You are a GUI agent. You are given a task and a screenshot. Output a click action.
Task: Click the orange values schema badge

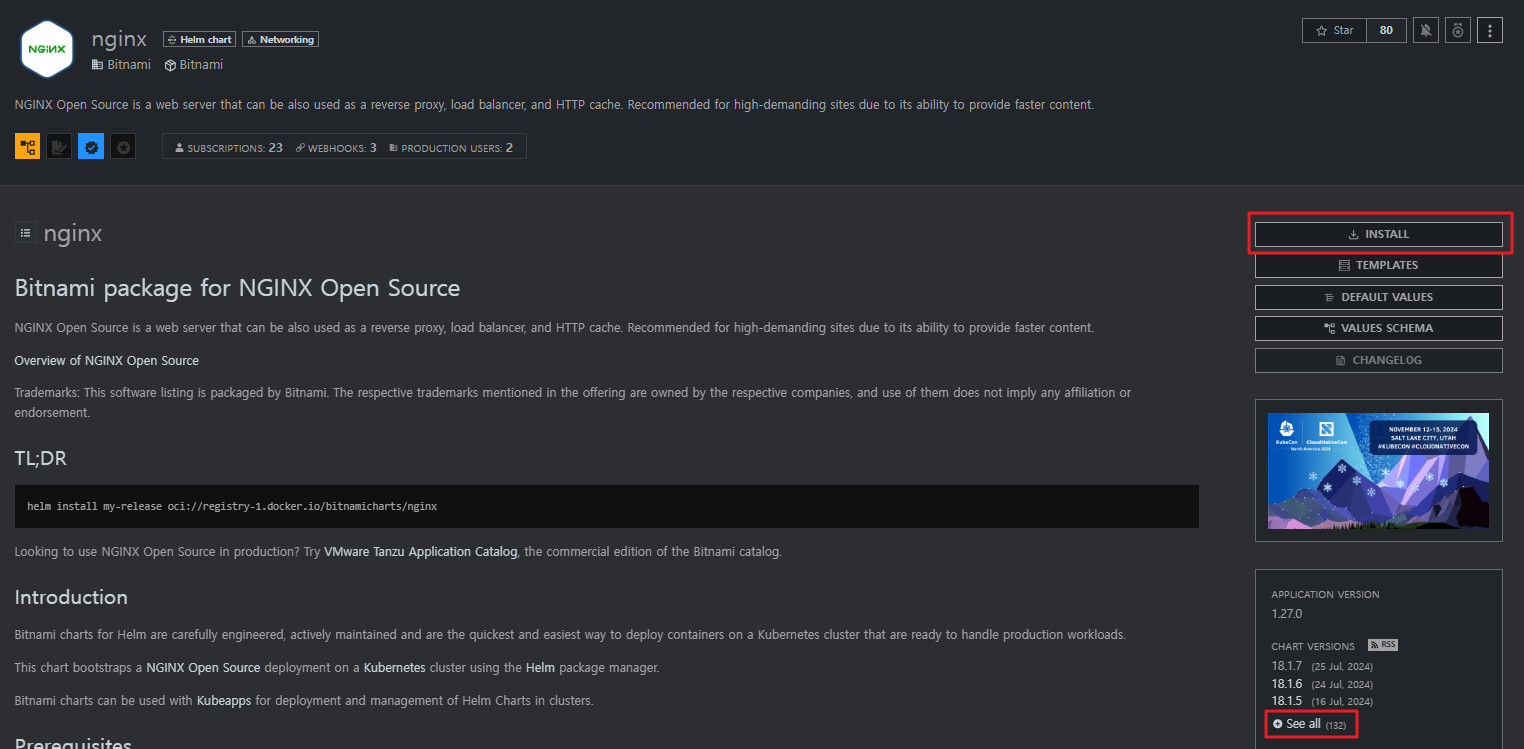[x=27, y=147]
